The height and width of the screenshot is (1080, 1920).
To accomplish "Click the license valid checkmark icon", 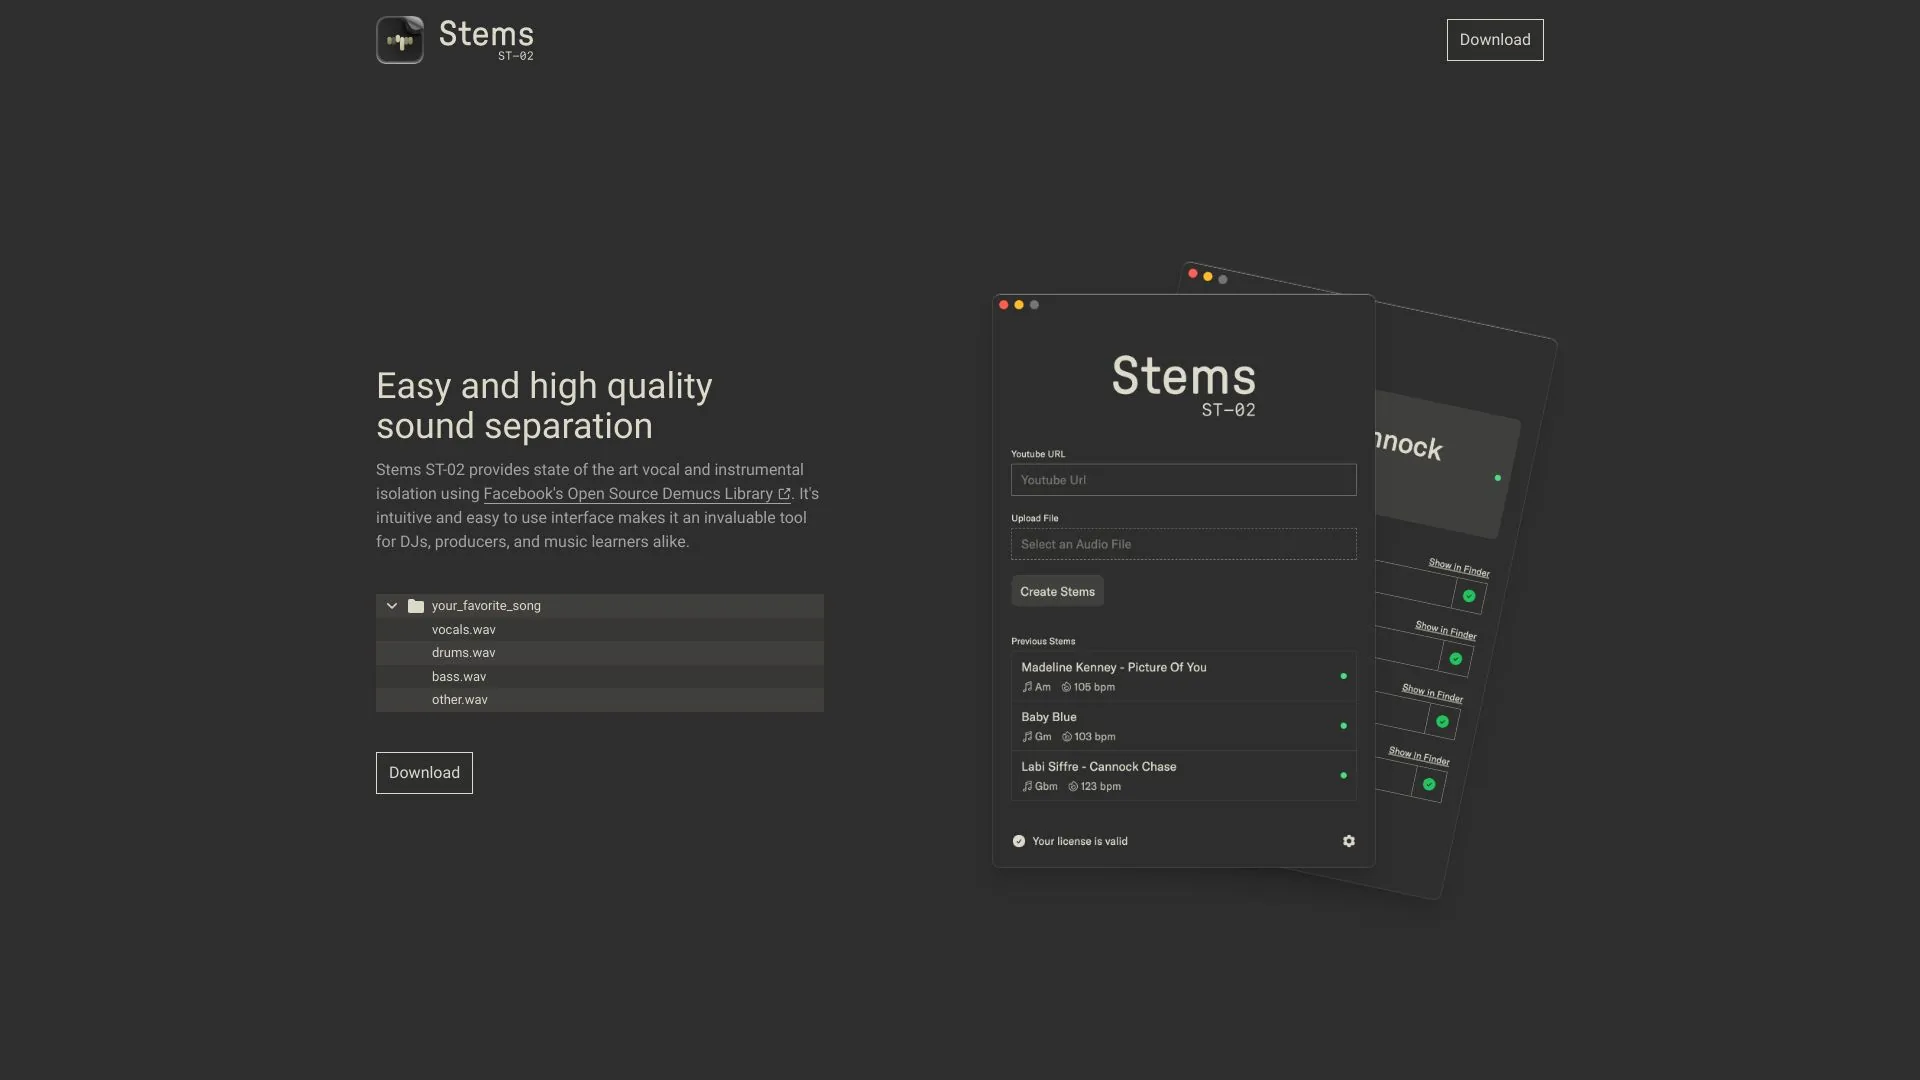I will point(1019,842).
